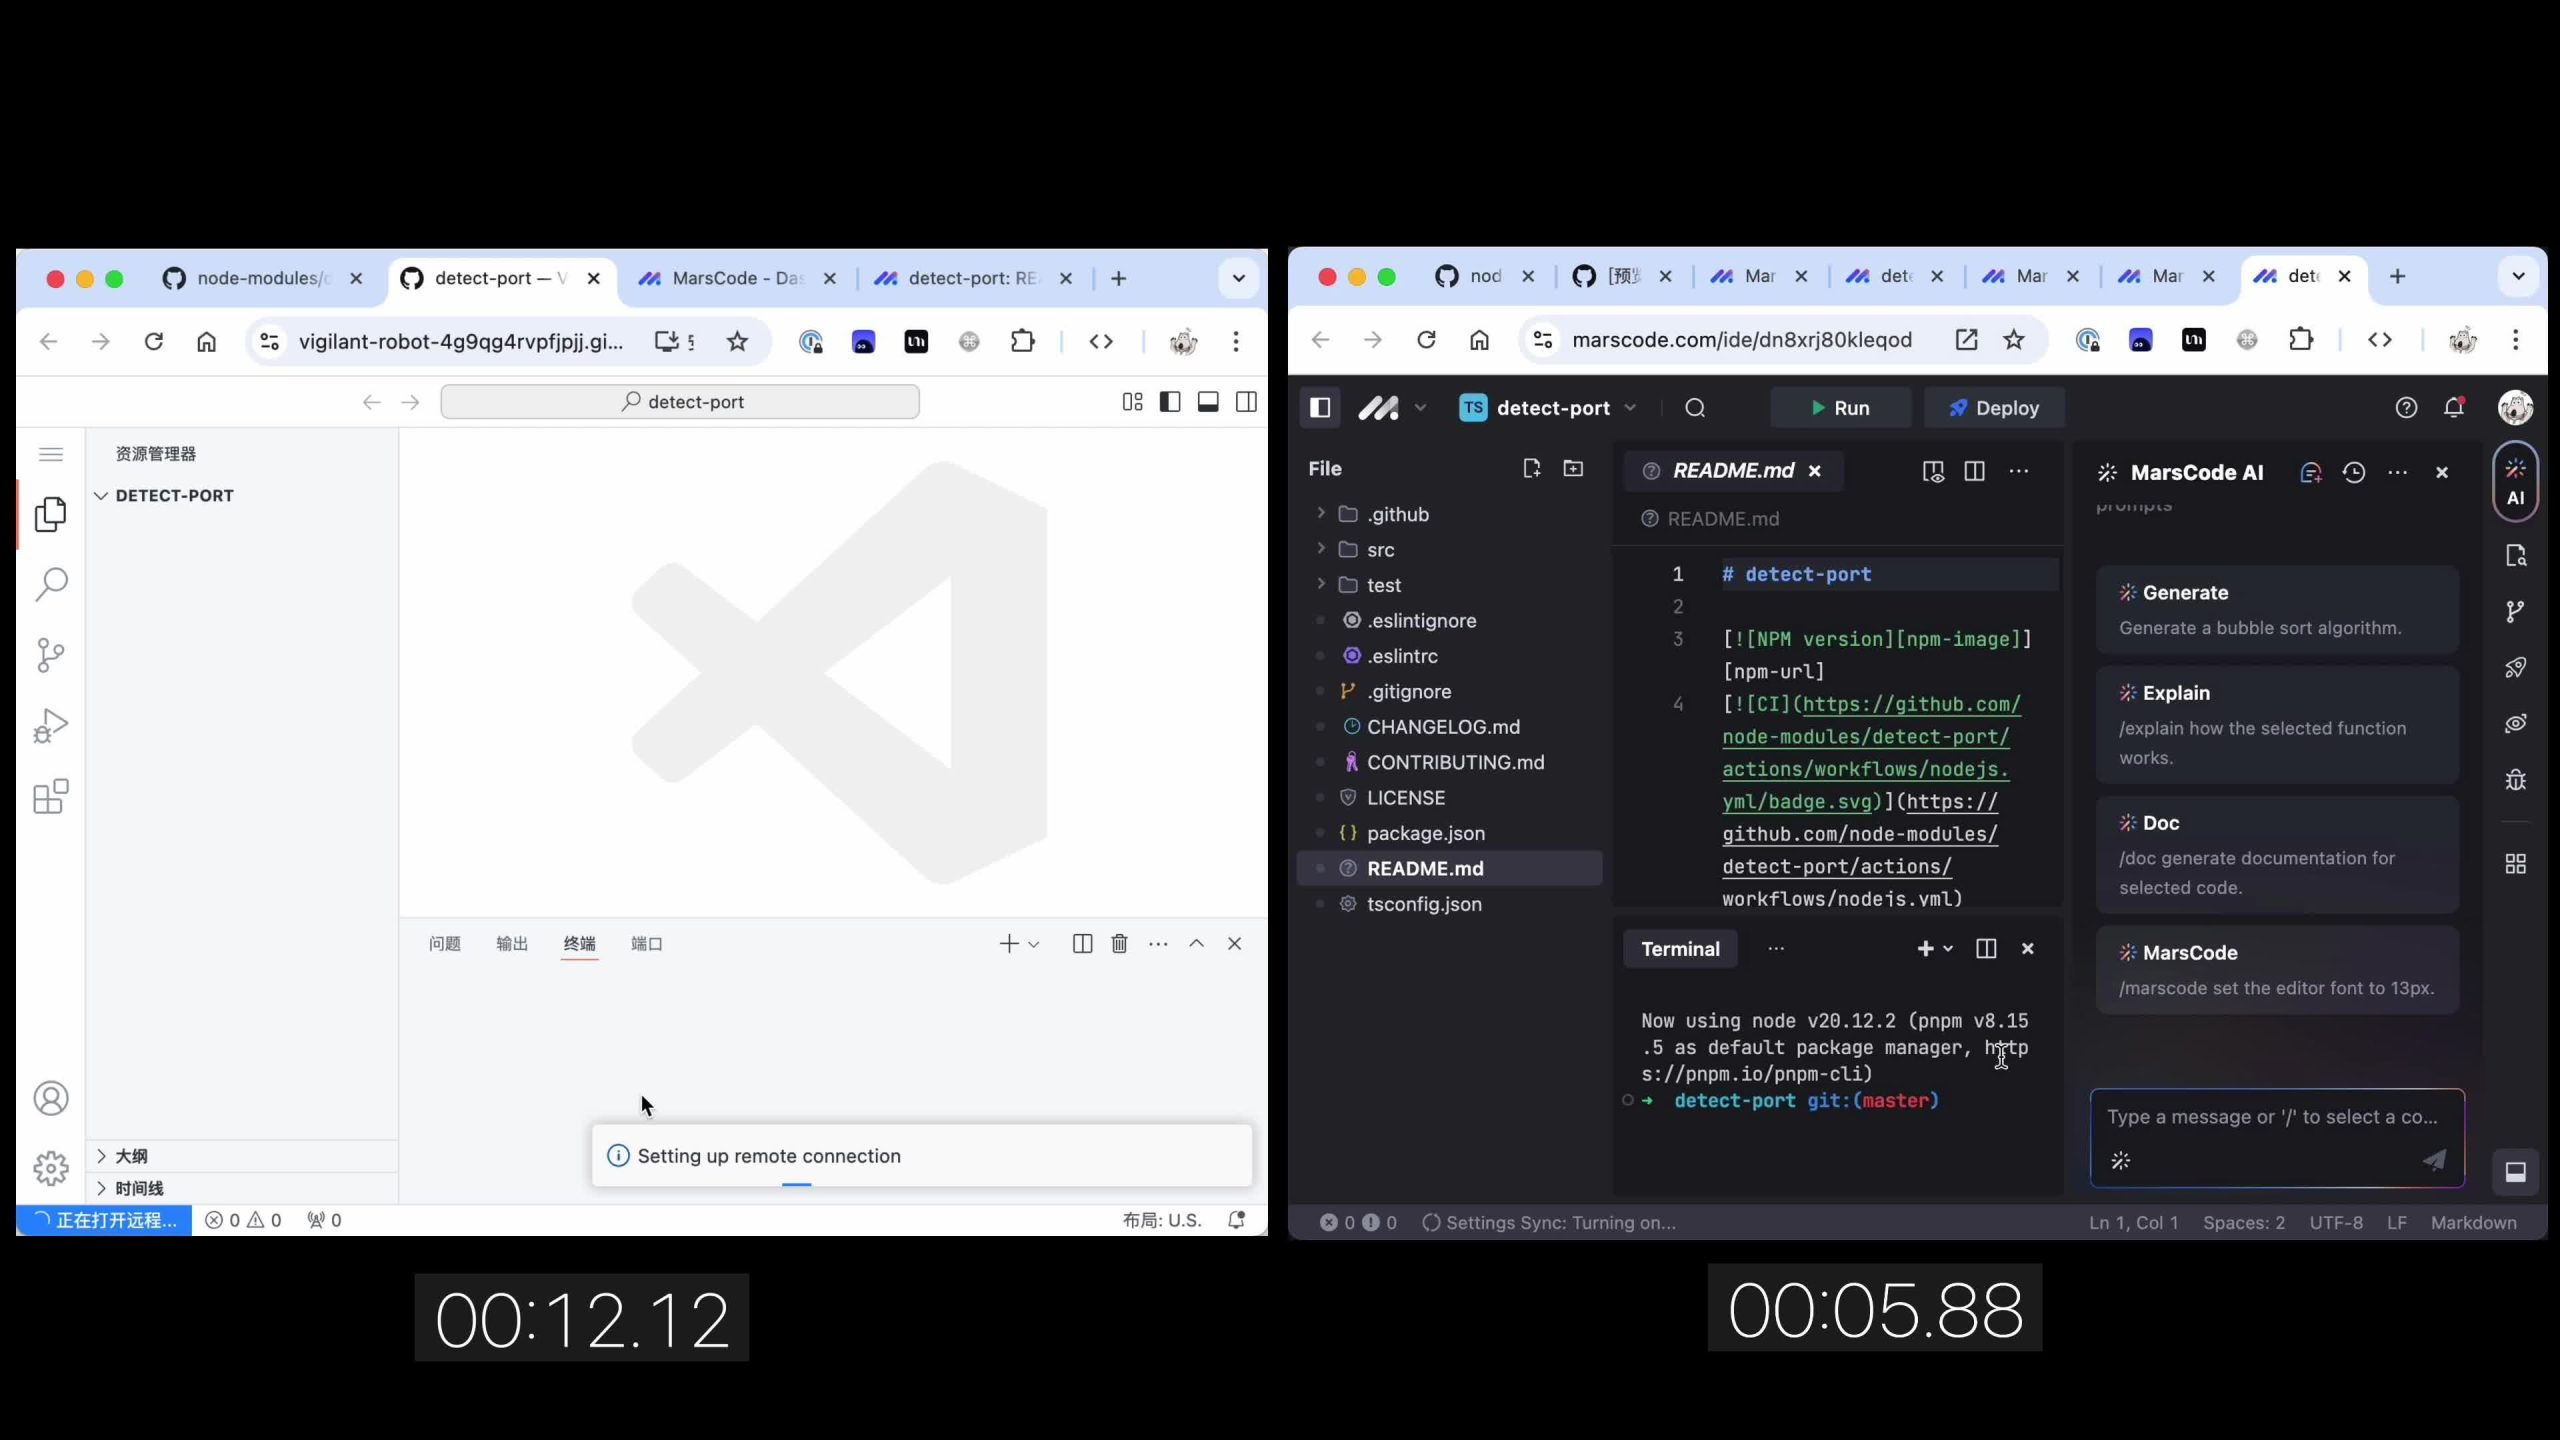The image size is (2560, 1440).
Task: Open MarsCode chat history icon
Action: [2354, 472]
